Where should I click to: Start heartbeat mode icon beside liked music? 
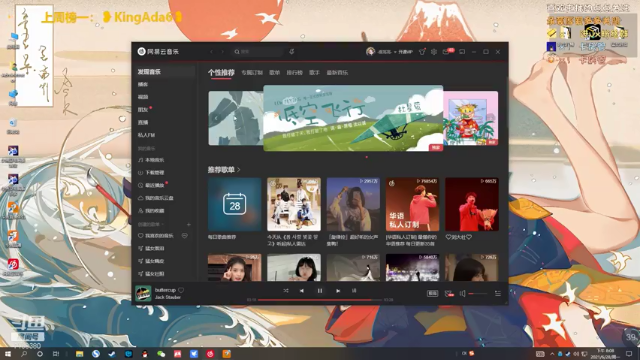tap(184, 236)
